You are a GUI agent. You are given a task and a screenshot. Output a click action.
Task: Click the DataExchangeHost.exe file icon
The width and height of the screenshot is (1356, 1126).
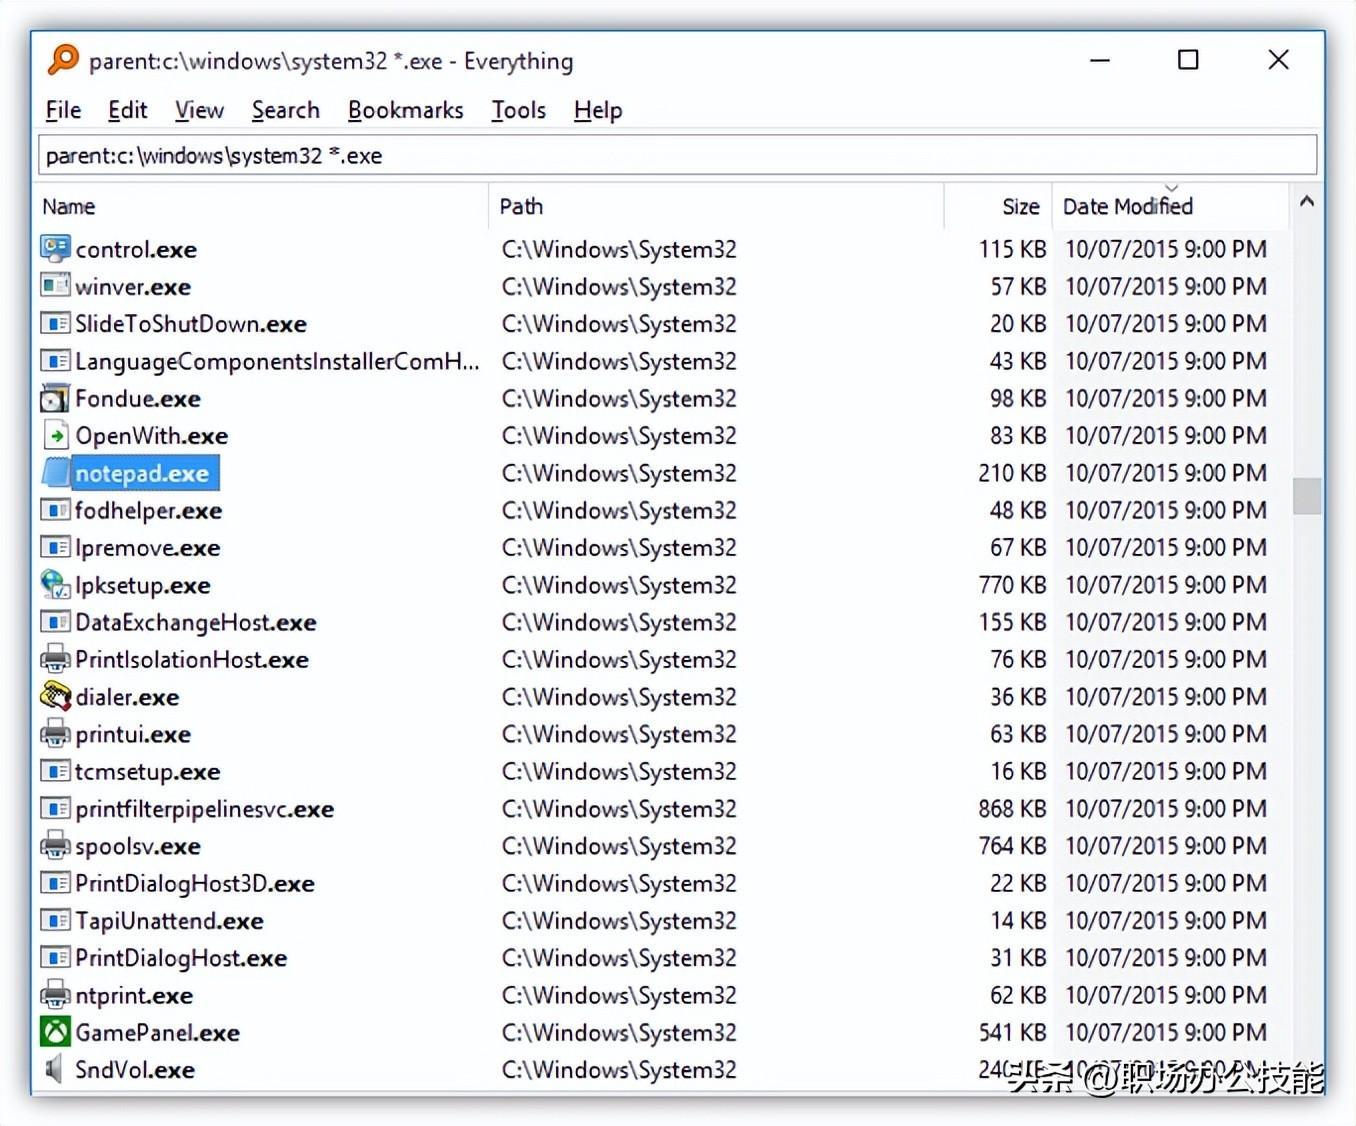[x=55, y=622]
